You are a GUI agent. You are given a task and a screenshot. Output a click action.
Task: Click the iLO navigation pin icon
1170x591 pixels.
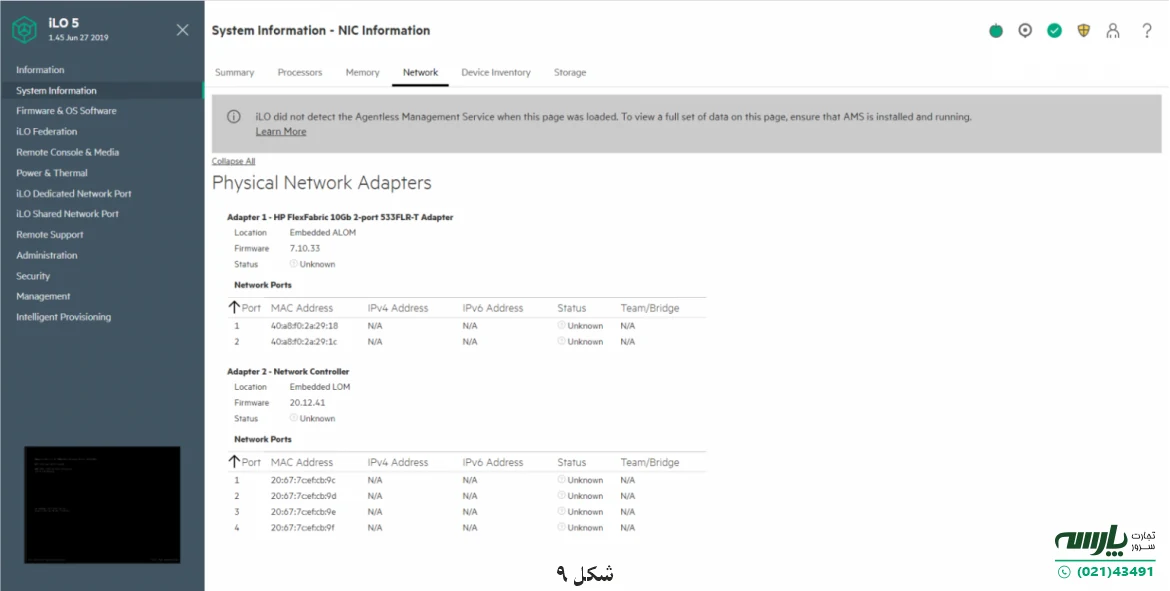1024,30
